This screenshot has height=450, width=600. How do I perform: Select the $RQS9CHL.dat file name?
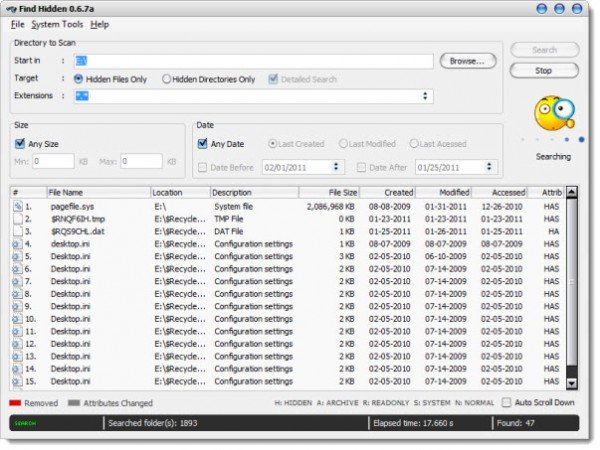[x=77, y=232]
